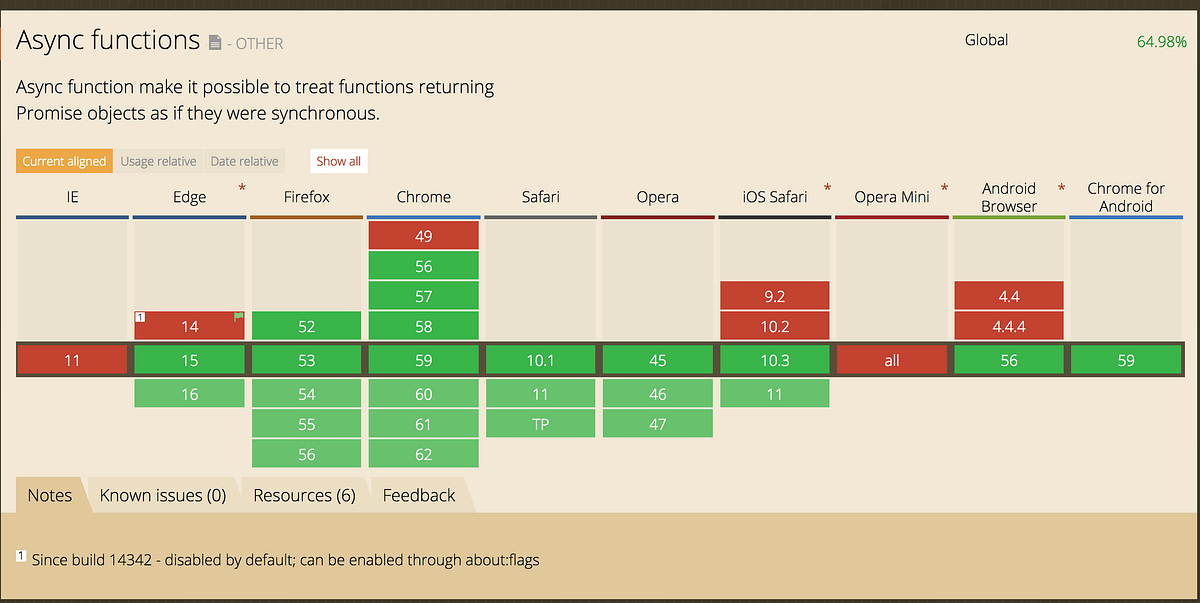Click the asterisk next to the Edge header

point(241,187)
